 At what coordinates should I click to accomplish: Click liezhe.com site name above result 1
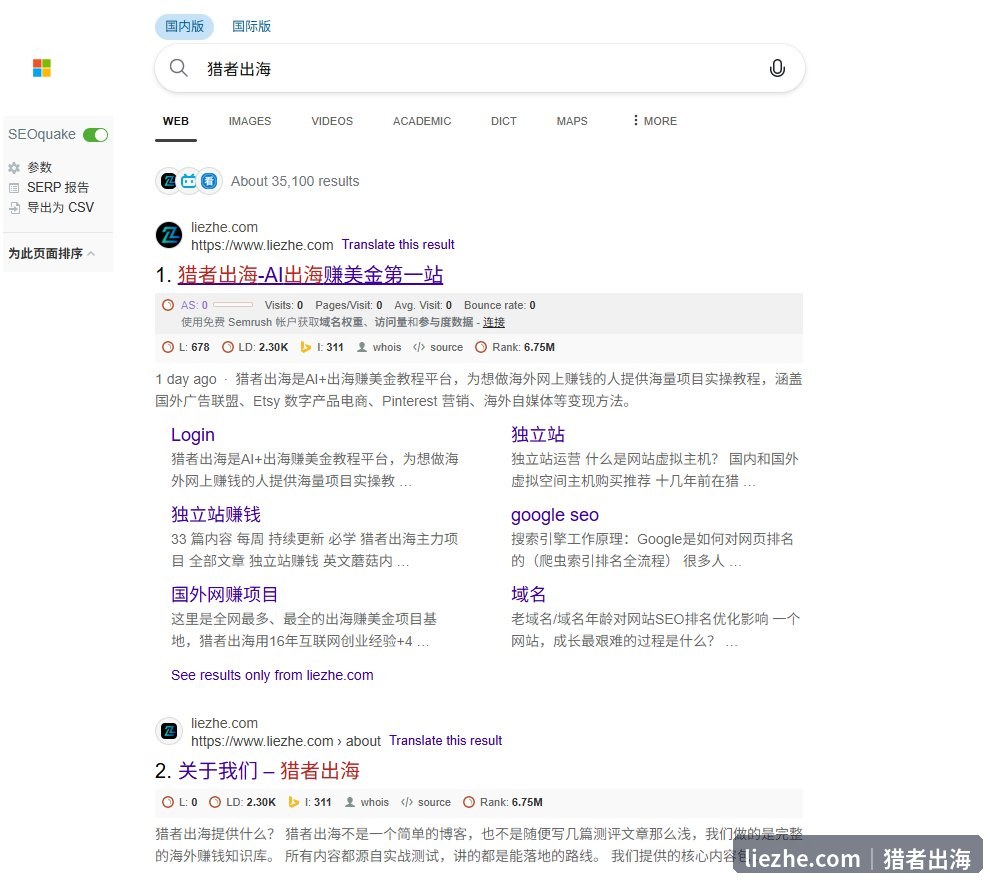pyautogui.click(x=224, y=227)
